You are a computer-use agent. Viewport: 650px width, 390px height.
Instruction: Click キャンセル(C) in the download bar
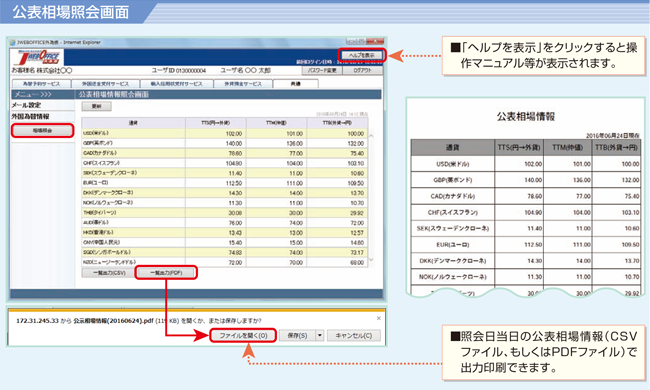pyautogui.click(x=354, y=336)
